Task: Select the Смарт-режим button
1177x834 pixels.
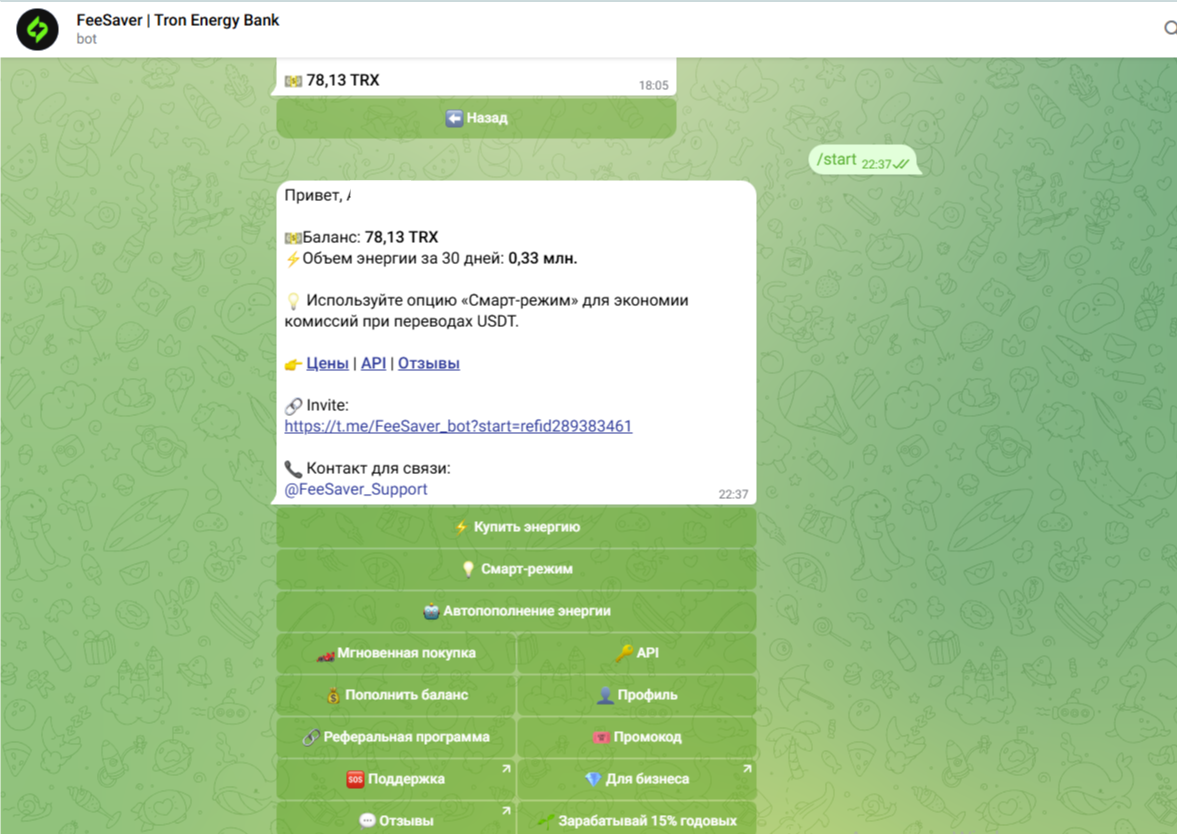Action: [516, 569]
